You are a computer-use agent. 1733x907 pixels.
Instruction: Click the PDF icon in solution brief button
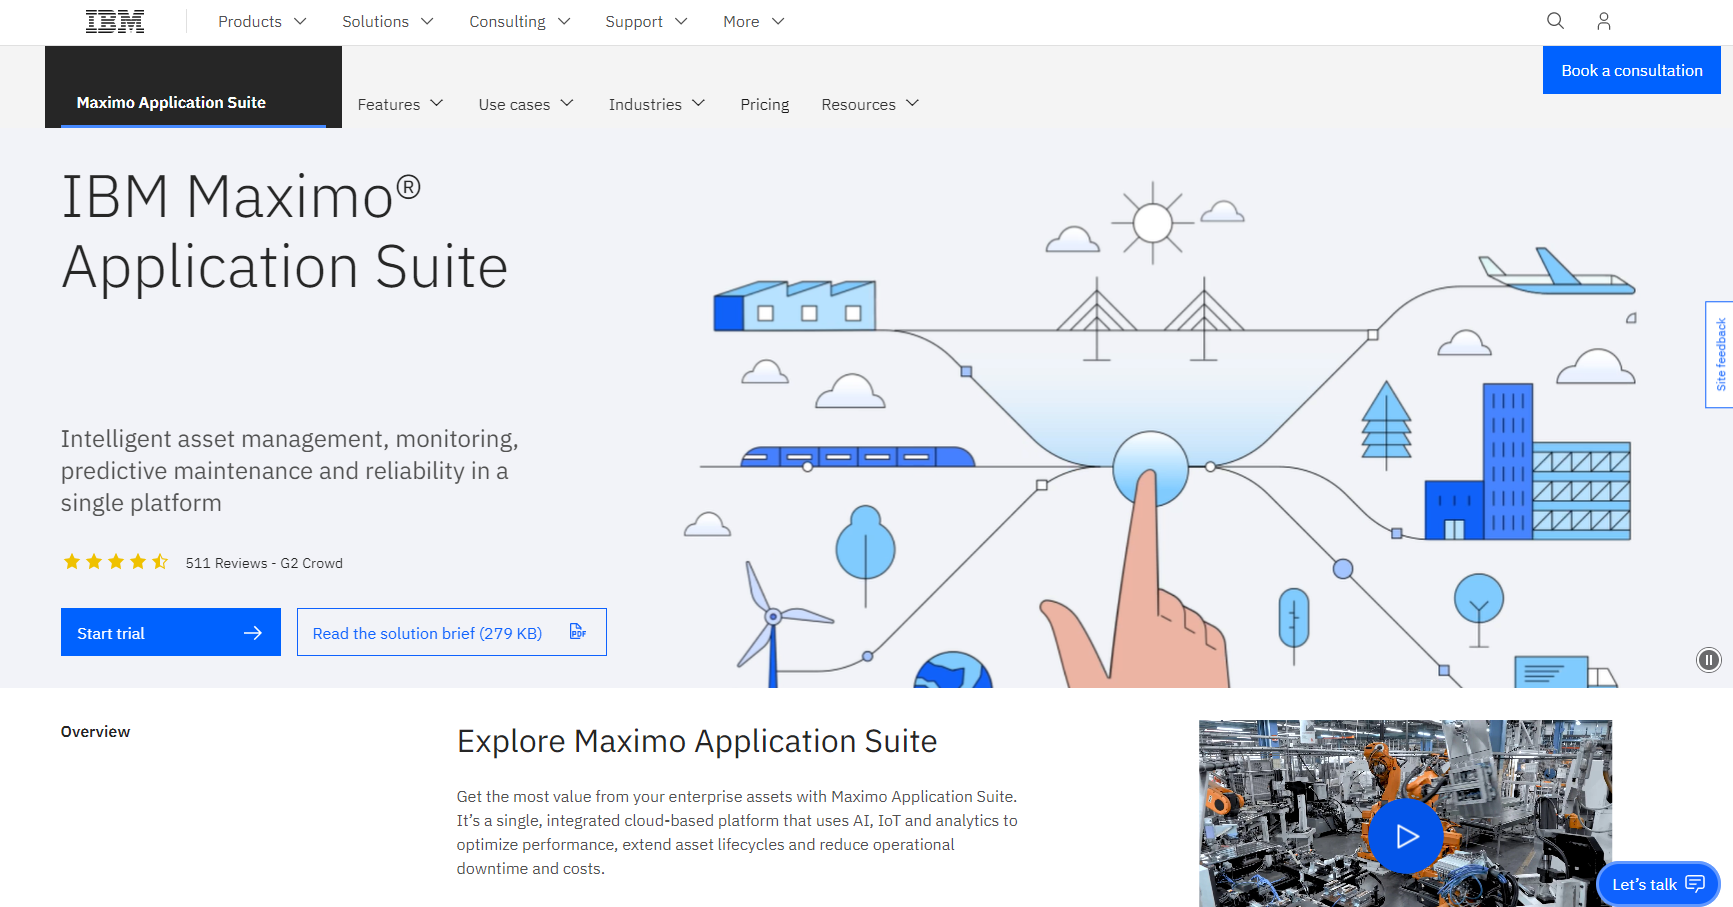[578, 632]
